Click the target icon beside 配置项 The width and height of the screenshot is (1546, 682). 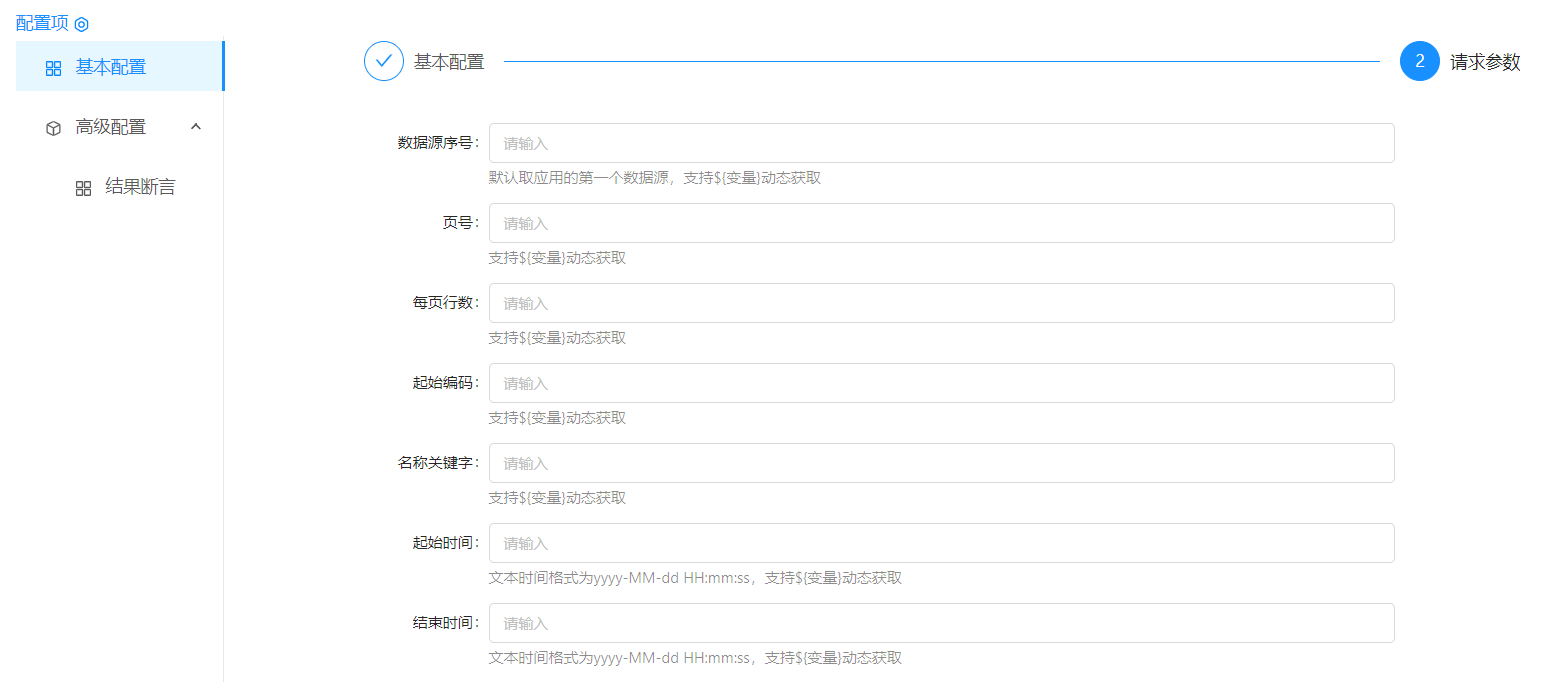[x=82, y=24]
